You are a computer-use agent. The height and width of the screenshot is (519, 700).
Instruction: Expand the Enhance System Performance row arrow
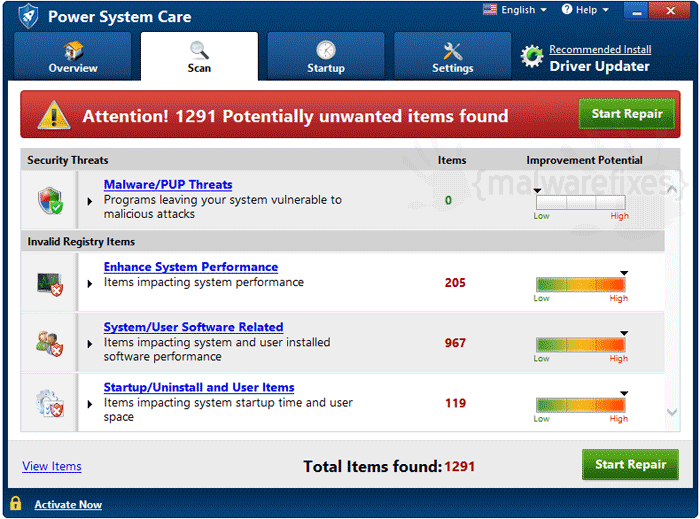tap(90, 283)
